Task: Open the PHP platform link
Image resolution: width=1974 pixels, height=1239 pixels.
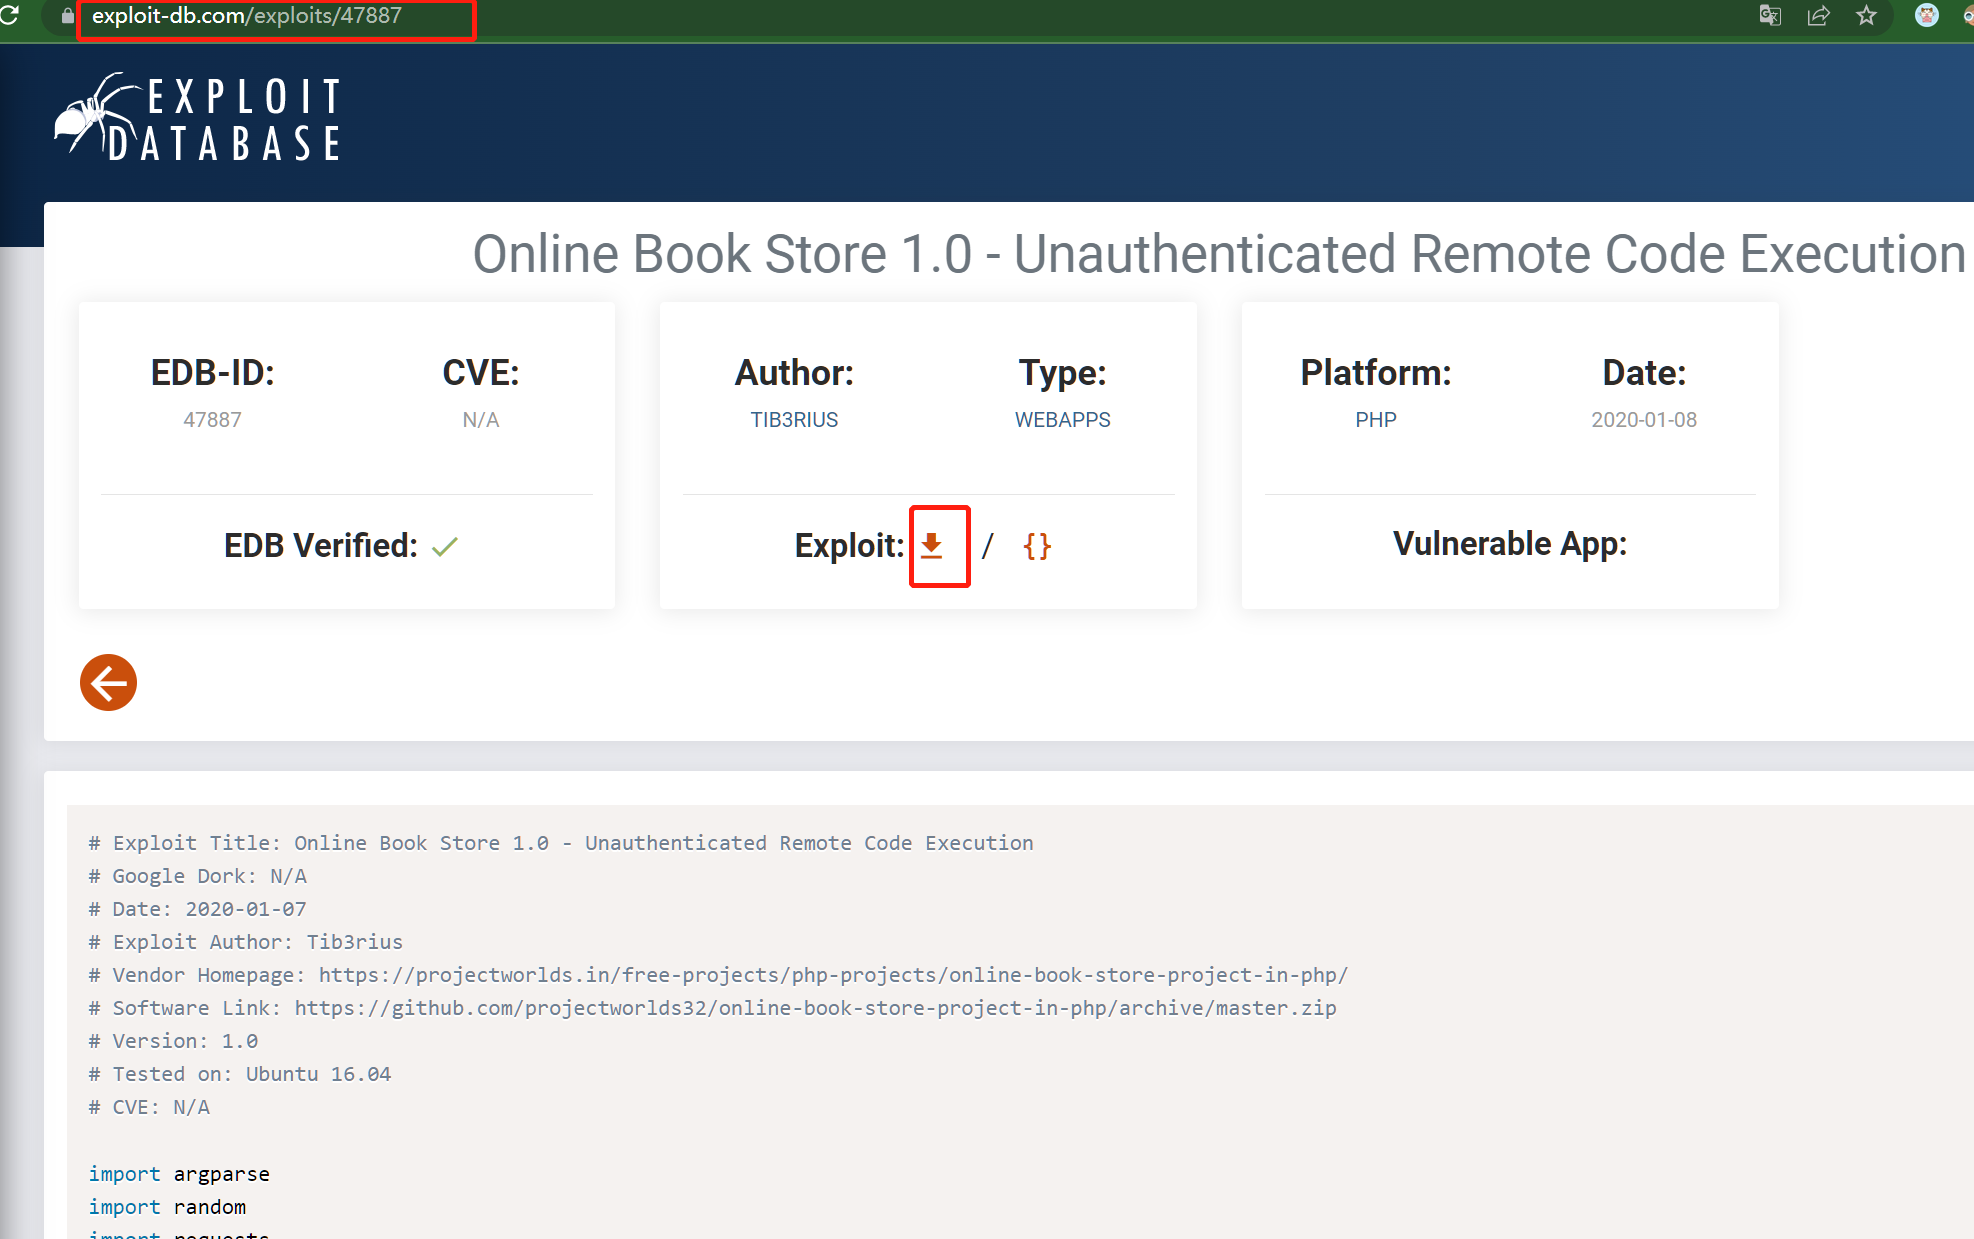Action: point(1375,420)
